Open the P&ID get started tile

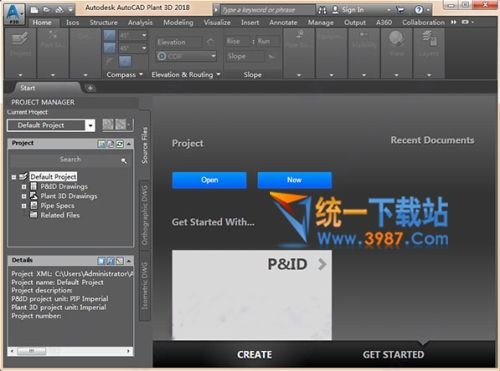[x=252, y=295]
